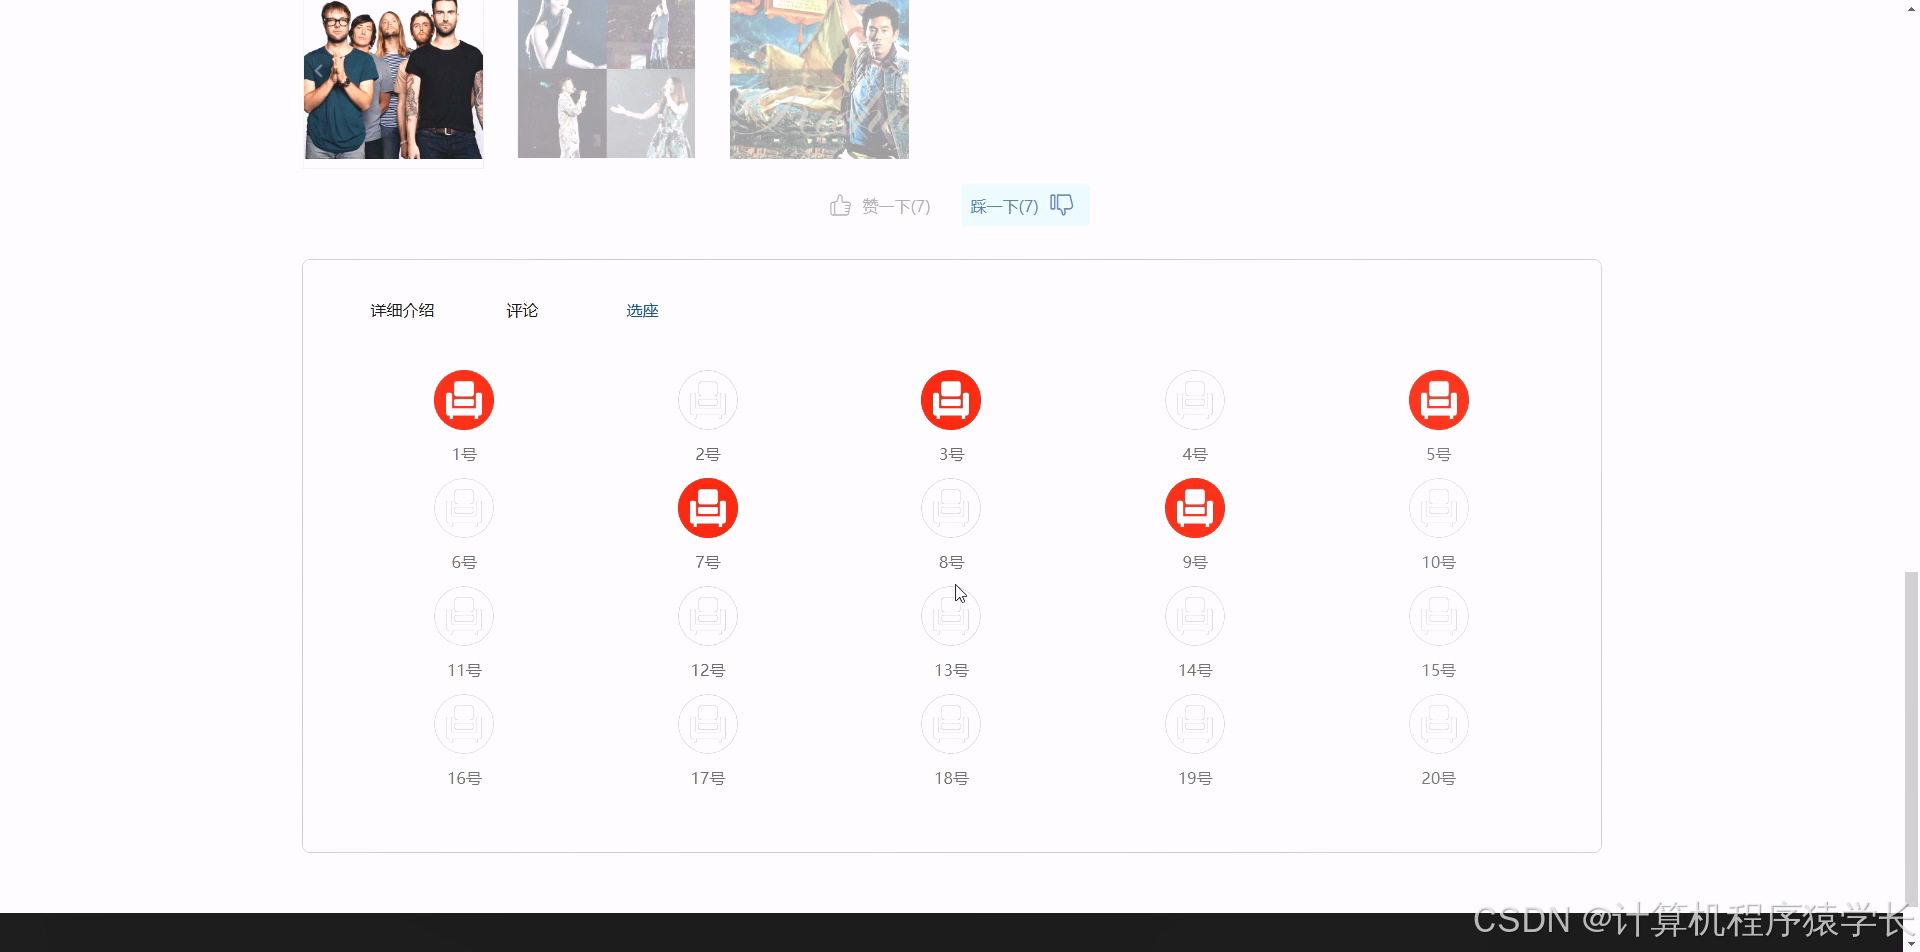
Task: Click the red seat 7号 icon
Action: (708, 508)
